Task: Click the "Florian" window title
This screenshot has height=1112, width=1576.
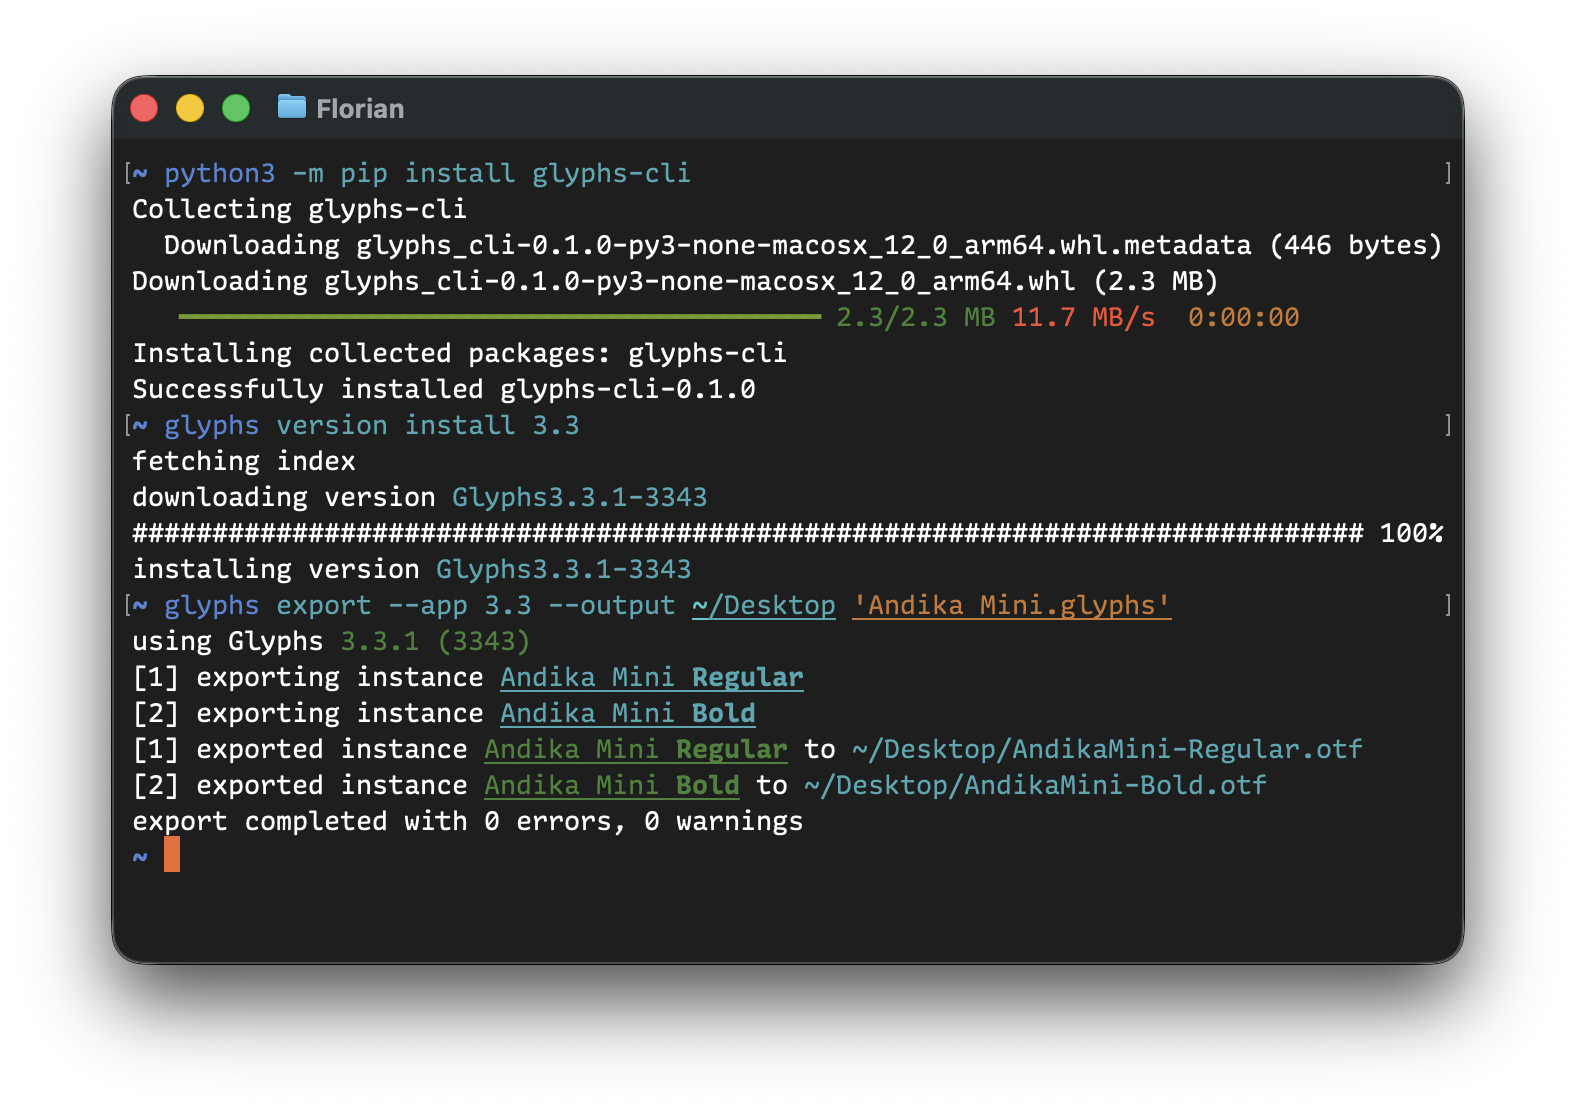Action: coord(360,109)
